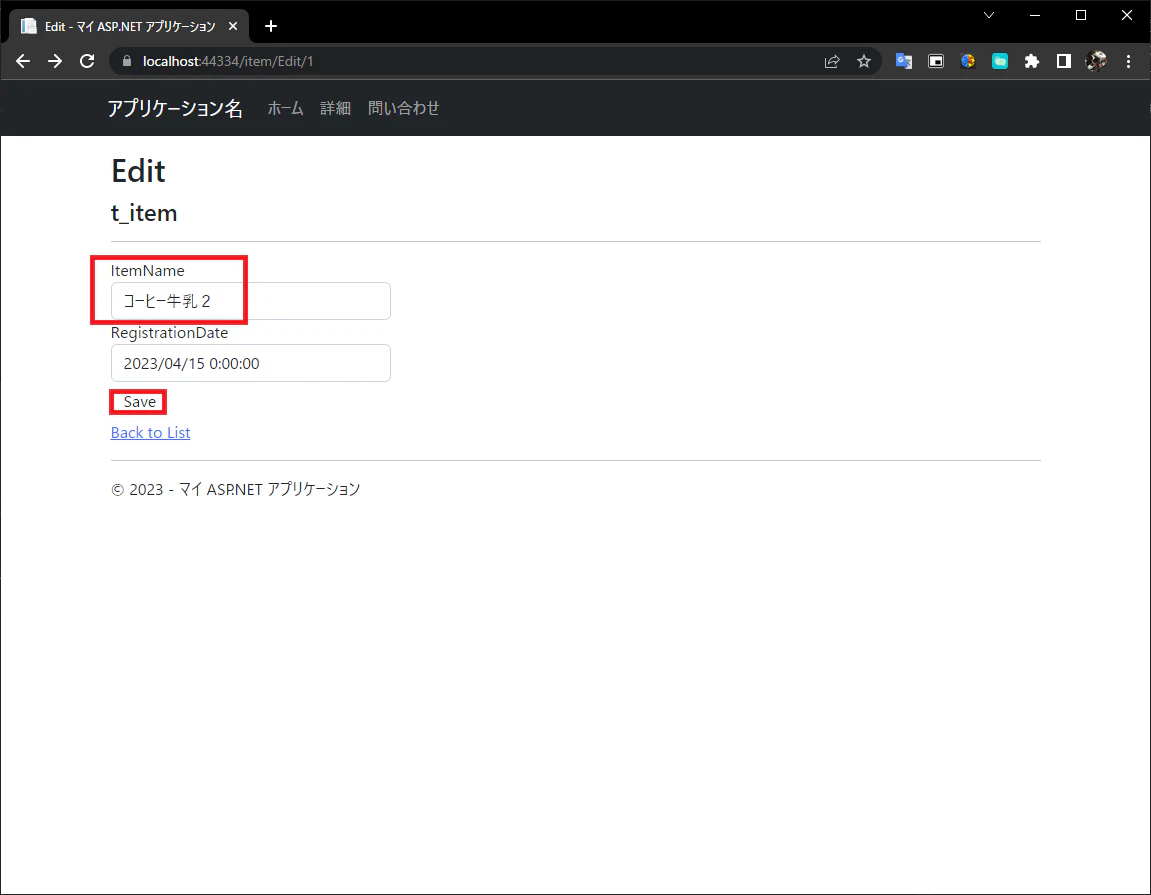This screenshot has height=895, width=1151.
Task: Navigate to 詳細 in navbar
Action: point(335,108)
